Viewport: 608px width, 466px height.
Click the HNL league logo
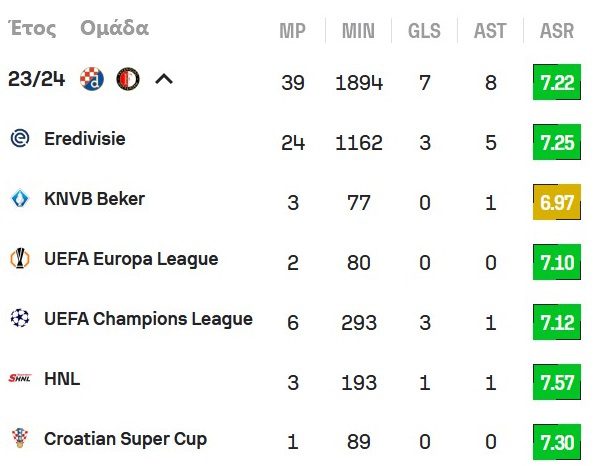click(x=19, y=379)
